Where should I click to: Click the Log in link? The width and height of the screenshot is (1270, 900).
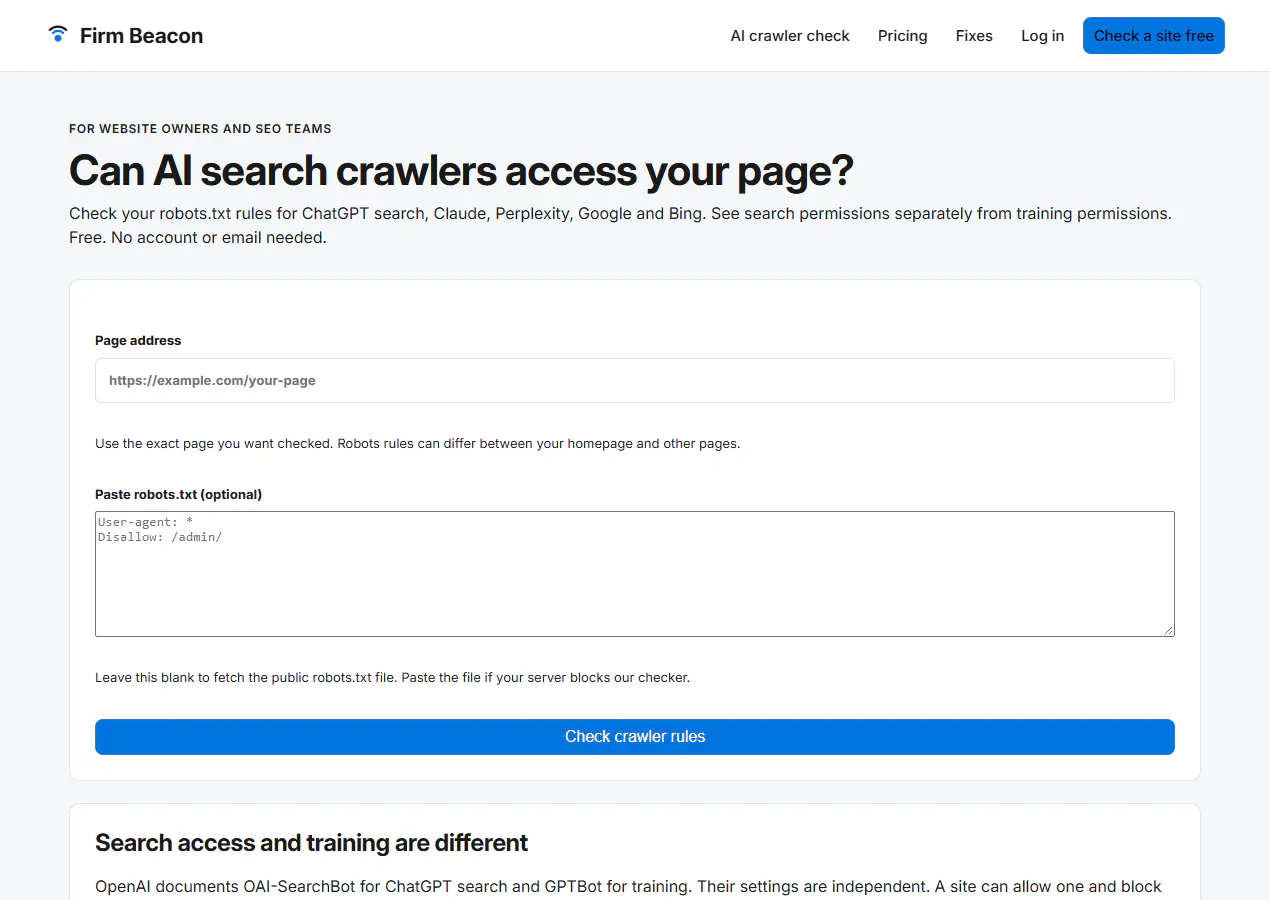pos(1042,36)
